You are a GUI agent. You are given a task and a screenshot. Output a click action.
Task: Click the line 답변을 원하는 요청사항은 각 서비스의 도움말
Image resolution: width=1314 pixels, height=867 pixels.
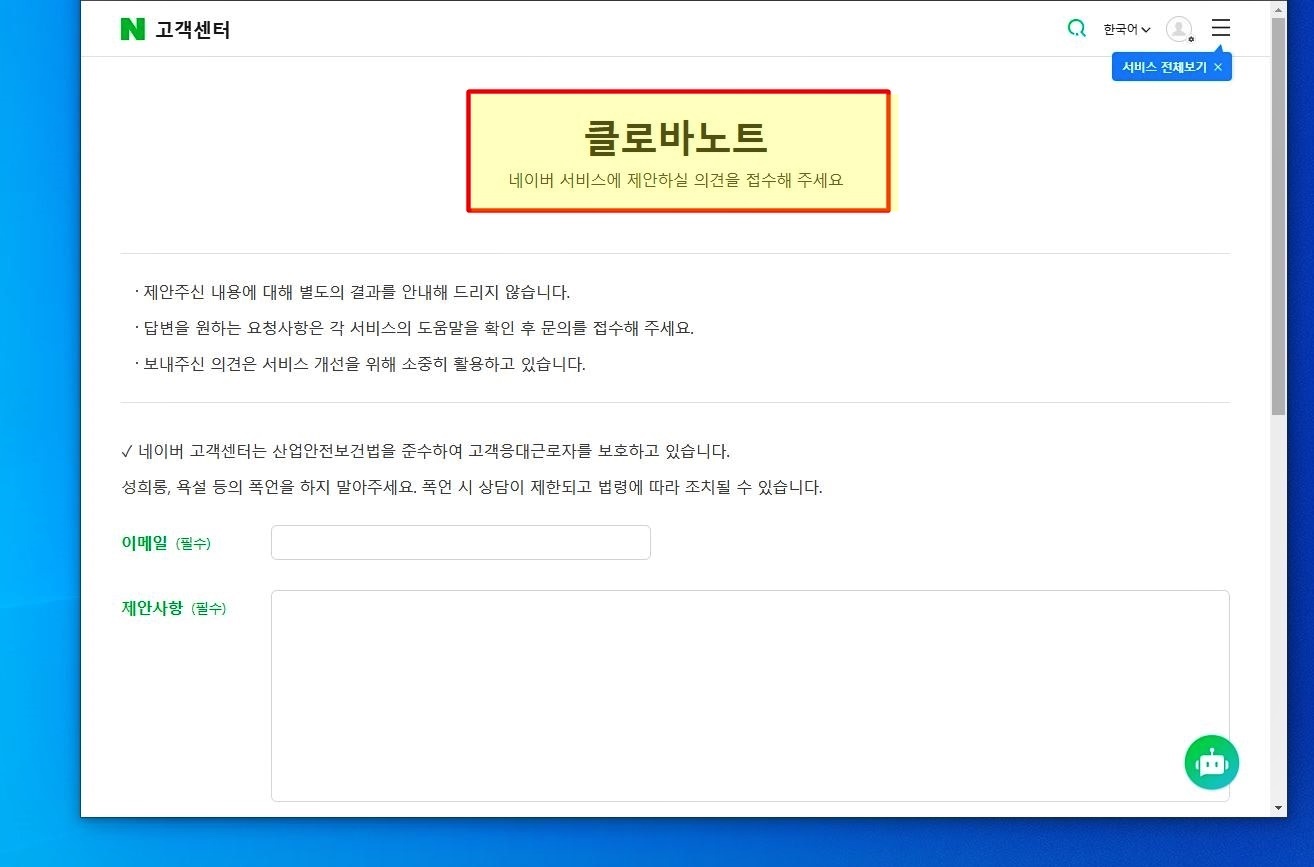click(414, 328)
